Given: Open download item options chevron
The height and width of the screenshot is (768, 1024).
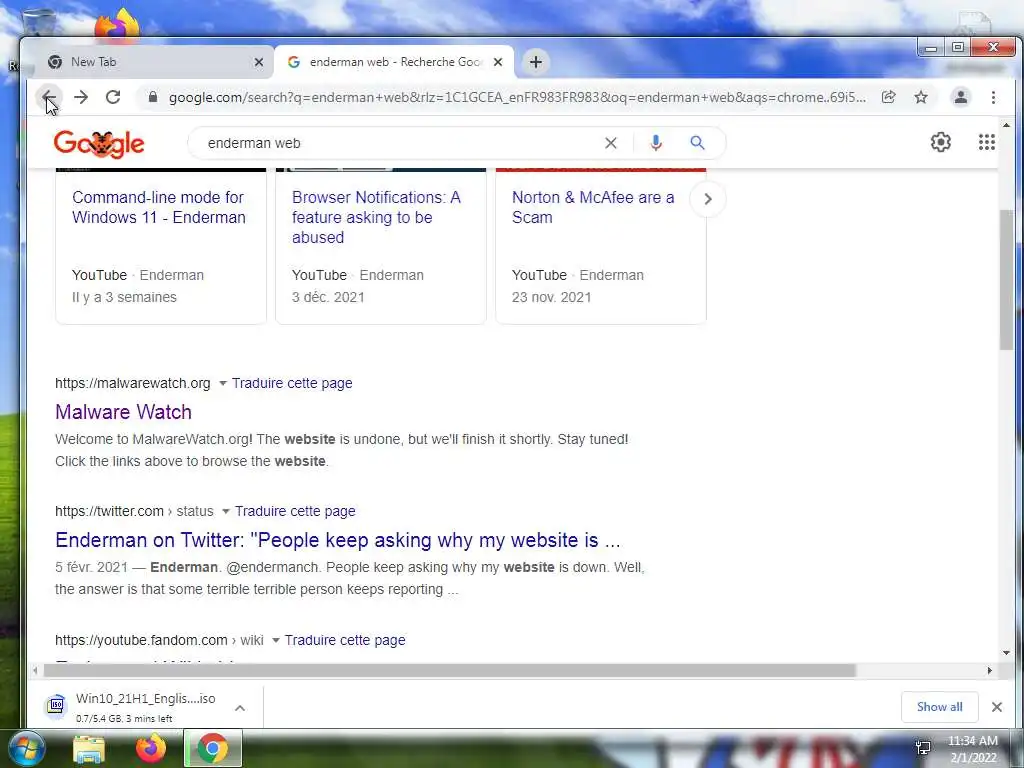Looking at the screenshot, I should (x=240, y=708).
